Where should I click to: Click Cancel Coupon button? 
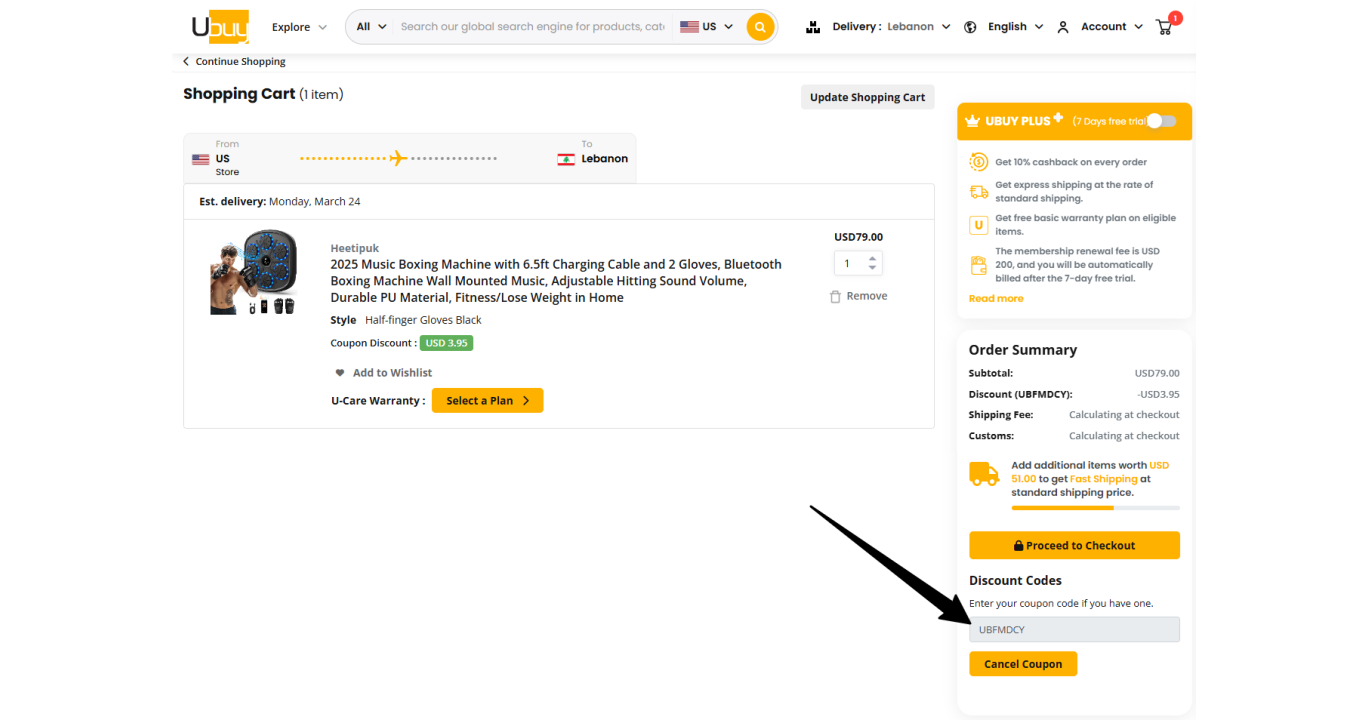point(1023,664)
